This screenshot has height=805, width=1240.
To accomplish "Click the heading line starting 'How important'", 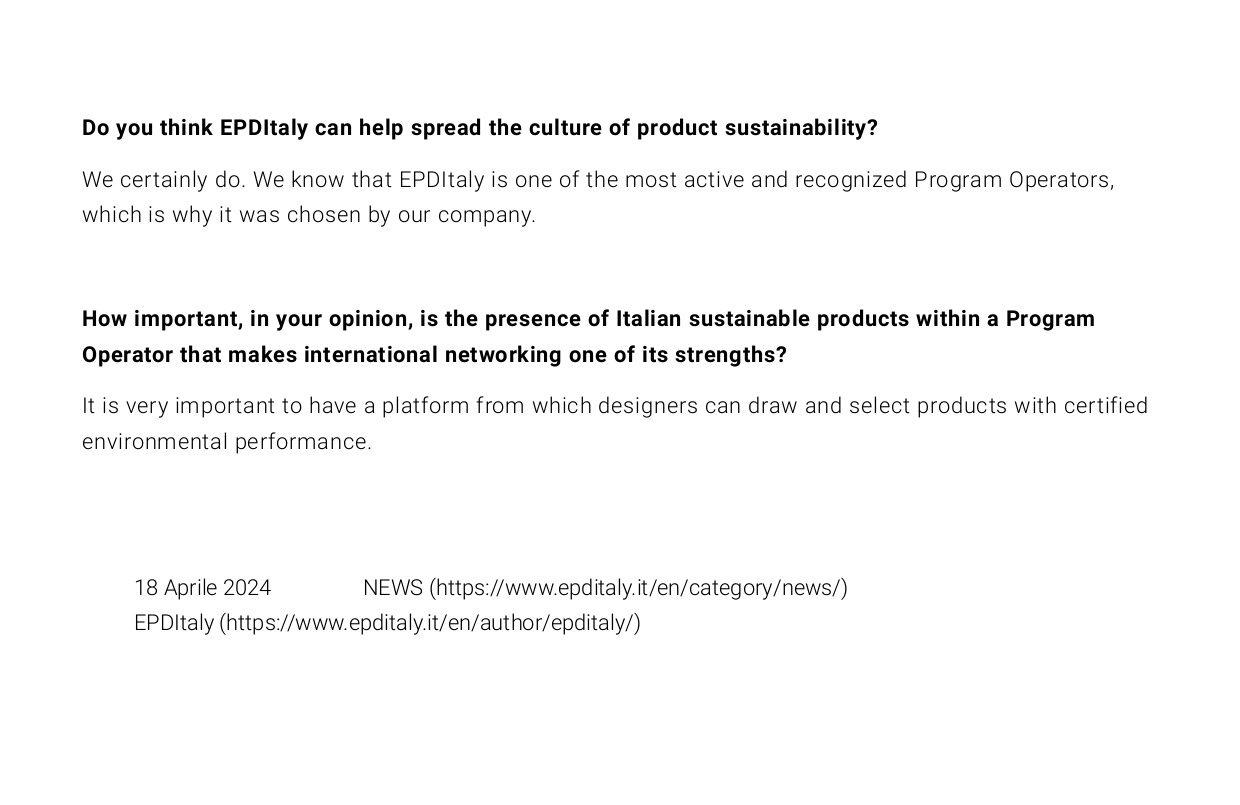I will coord(588,319).
